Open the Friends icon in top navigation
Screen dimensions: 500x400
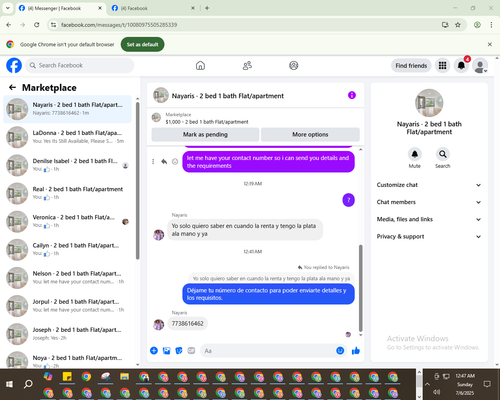(x=247, y=65)
